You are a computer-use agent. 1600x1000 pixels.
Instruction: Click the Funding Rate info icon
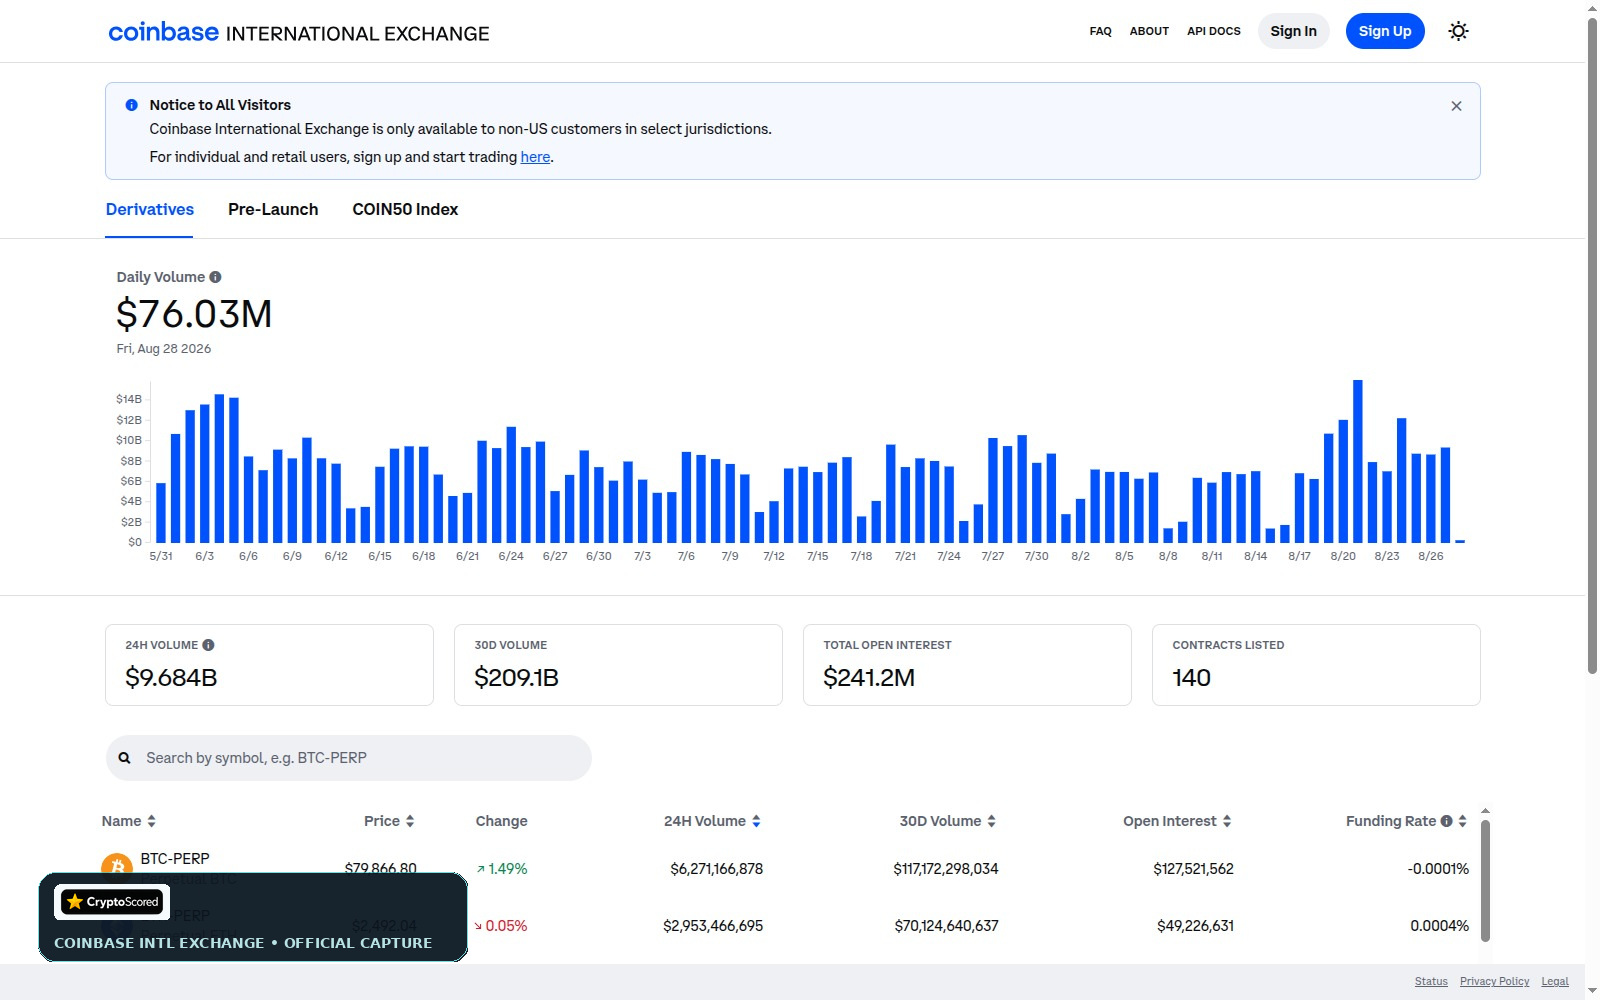pos(1446,821)
